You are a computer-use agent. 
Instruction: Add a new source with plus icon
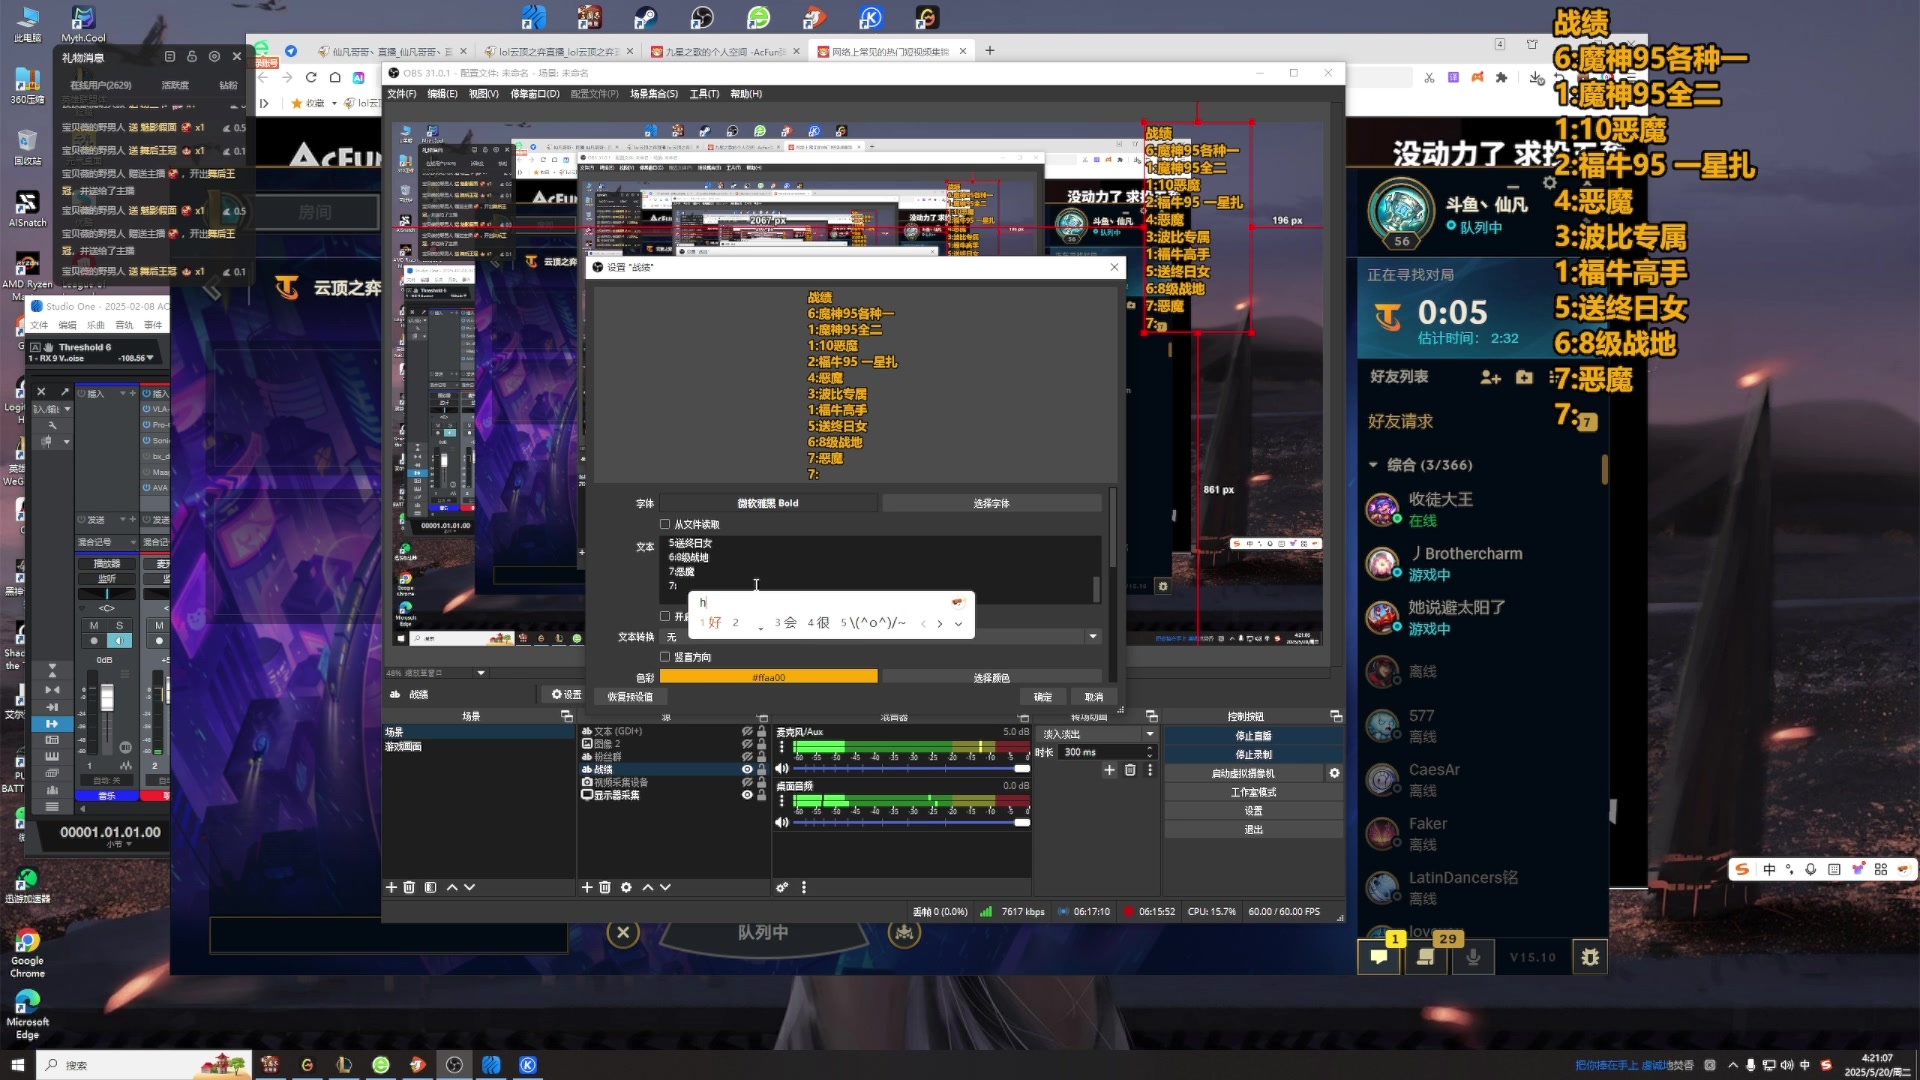tap(587, 887)
